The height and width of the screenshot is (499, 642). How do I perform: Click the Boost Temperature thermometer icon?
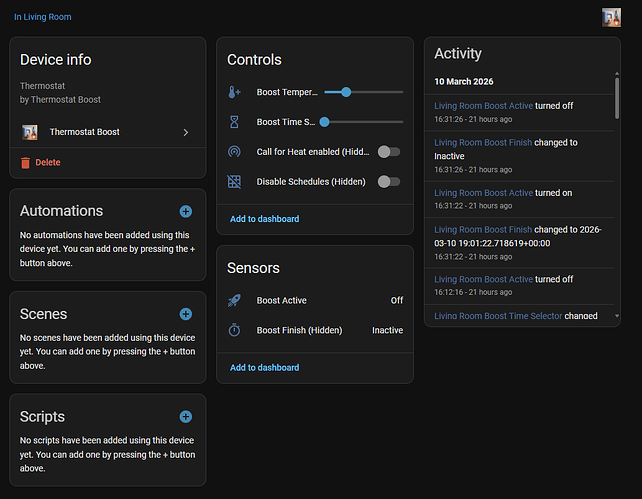[x=234, y=92]
